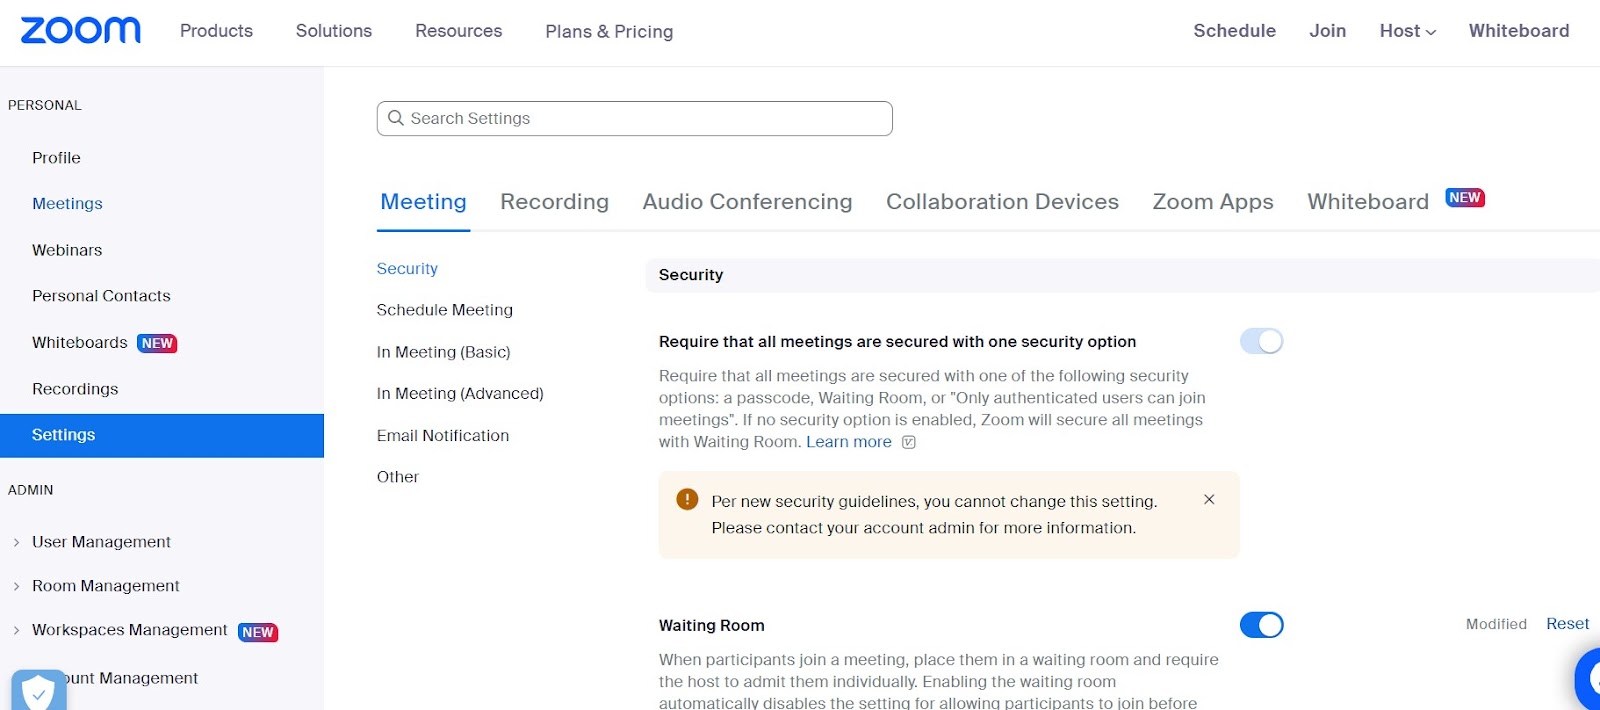Screen dimensions: 1600x710
Task: Click the orange warning exclamation icon
Action: click(687, 499)
